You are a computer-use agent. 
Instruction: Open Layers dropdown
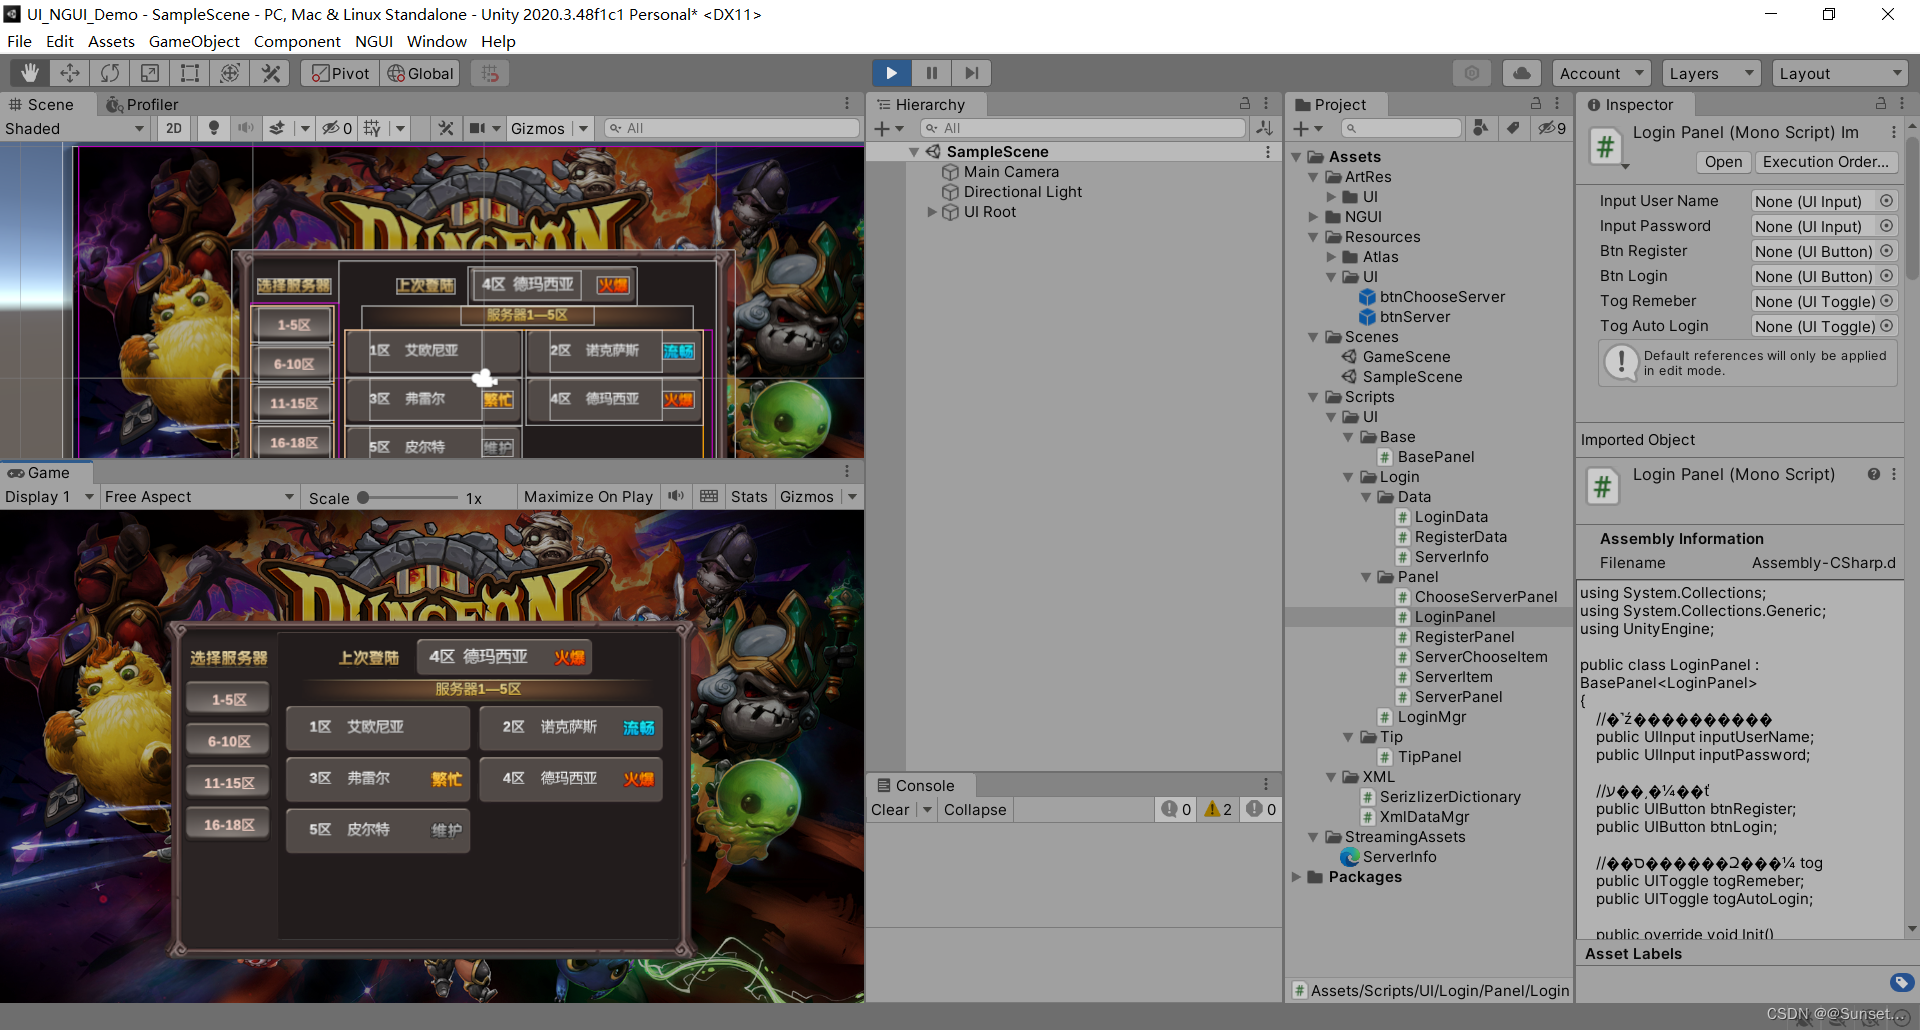[1711, 73]
